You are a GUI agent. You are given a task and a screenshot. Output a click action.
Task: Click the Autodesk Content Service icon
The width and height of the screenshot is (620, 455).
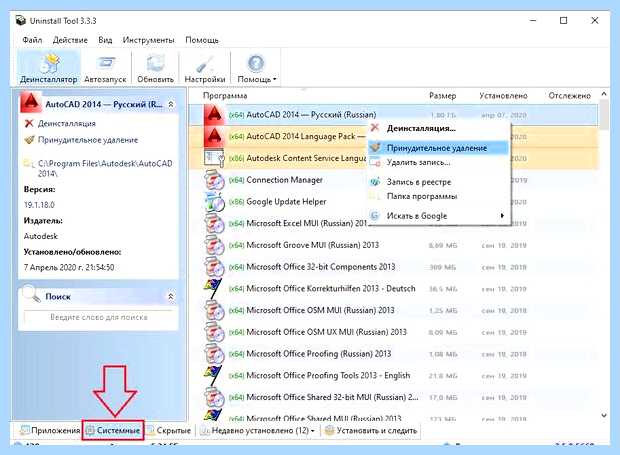(214, 158)
